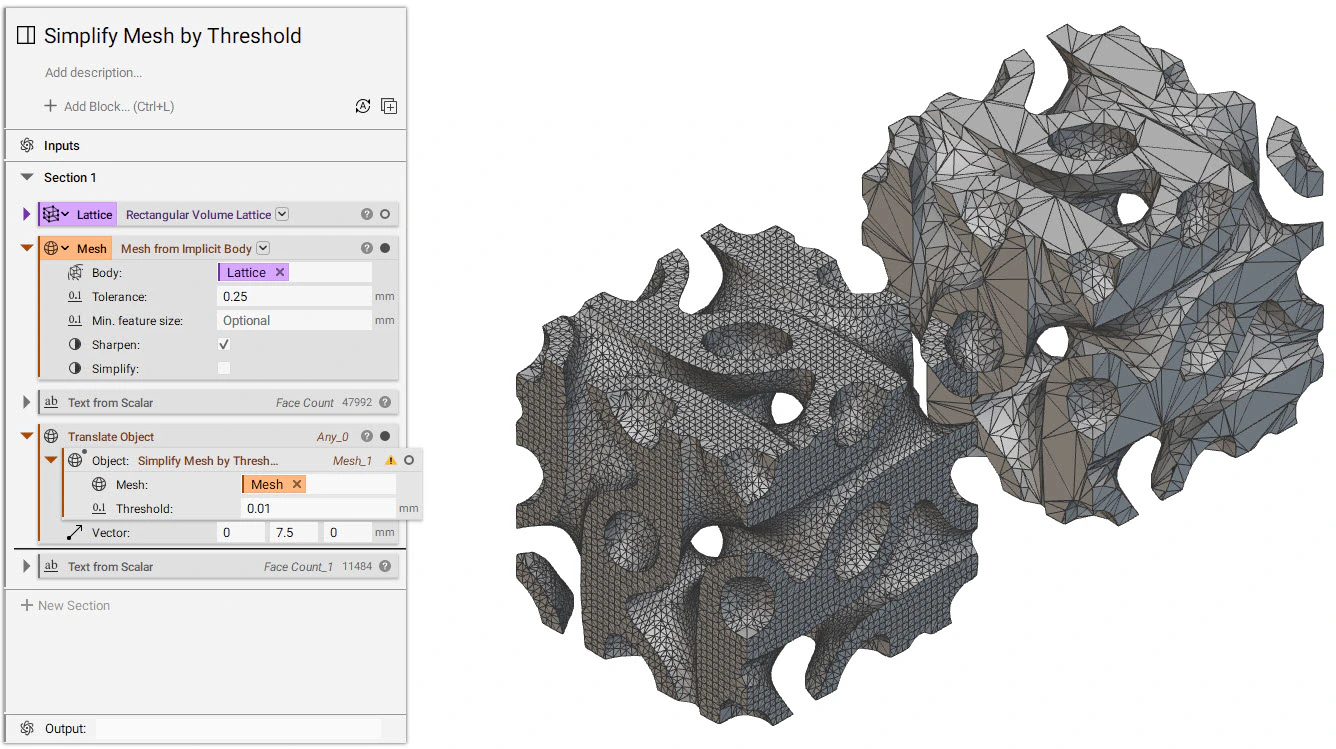The image size is (1336, 749).
Task: Uncheck the Sharpen checkbox
Action: pyautogui.click(x=224, y=344)
